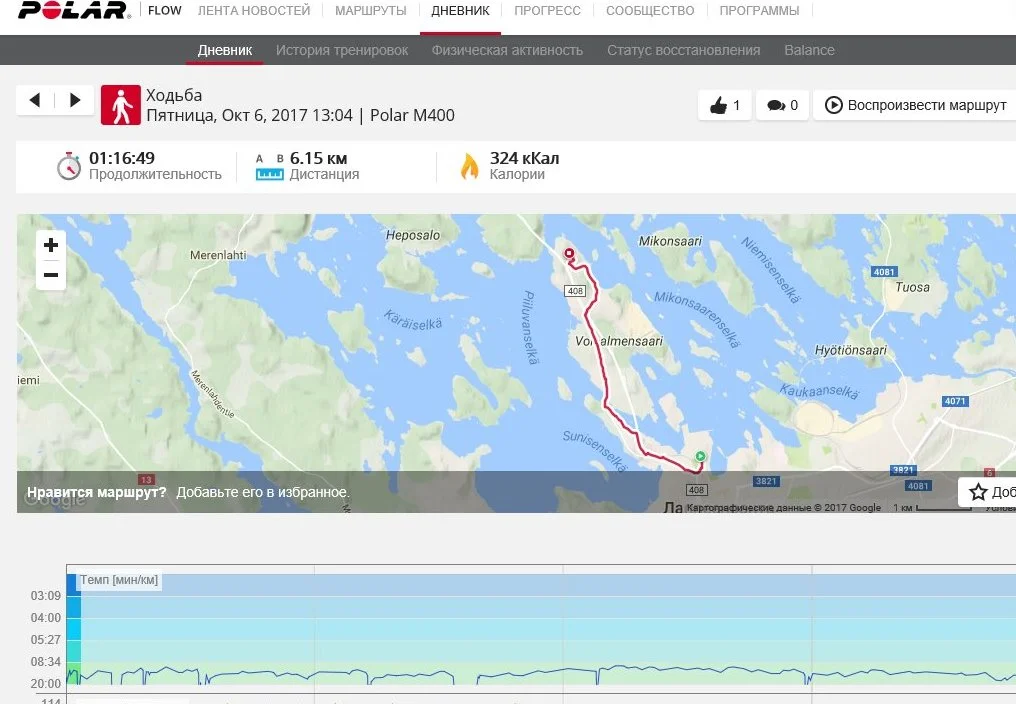The width and height of the screenshot is (1016, 704).
Task: Click the calories flame icon
Action: (x=470, y=166)
